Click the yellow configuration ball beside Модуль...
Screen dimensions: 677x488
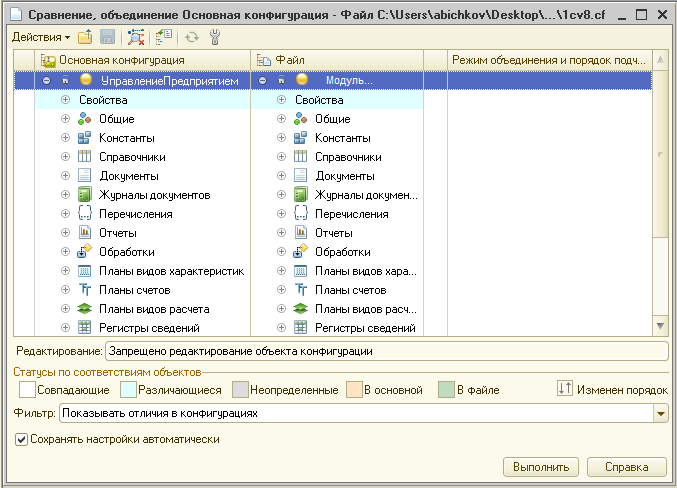(x=302, y=79)
